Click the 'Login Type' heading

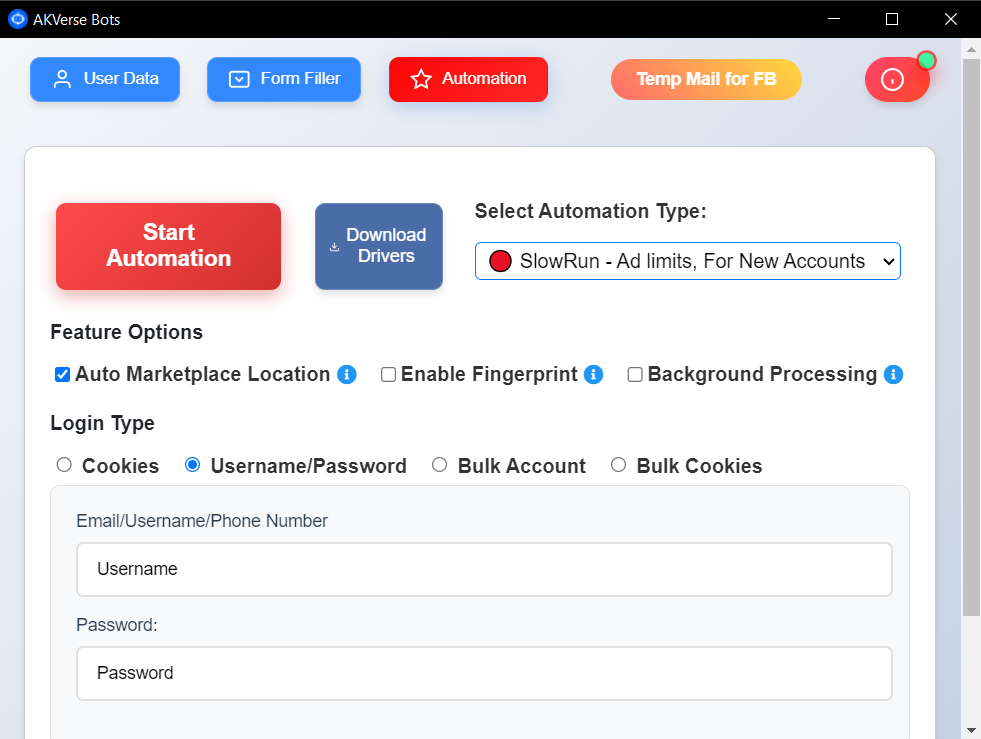coord(103,424)
